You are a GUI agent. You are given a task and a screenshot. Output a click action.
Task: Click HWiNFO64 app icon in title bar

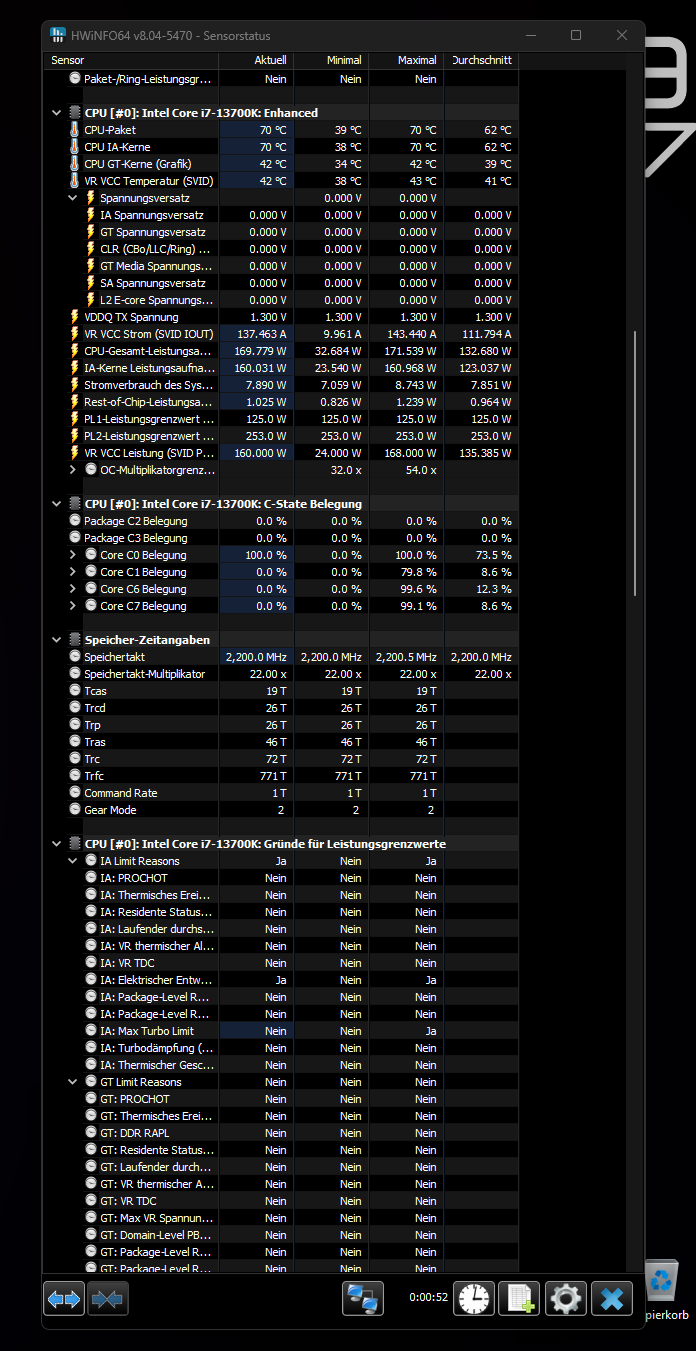pos(58,35)
